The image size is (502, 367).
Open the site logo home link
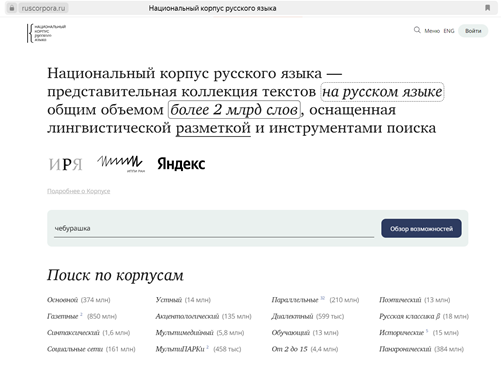click(46, 33)
